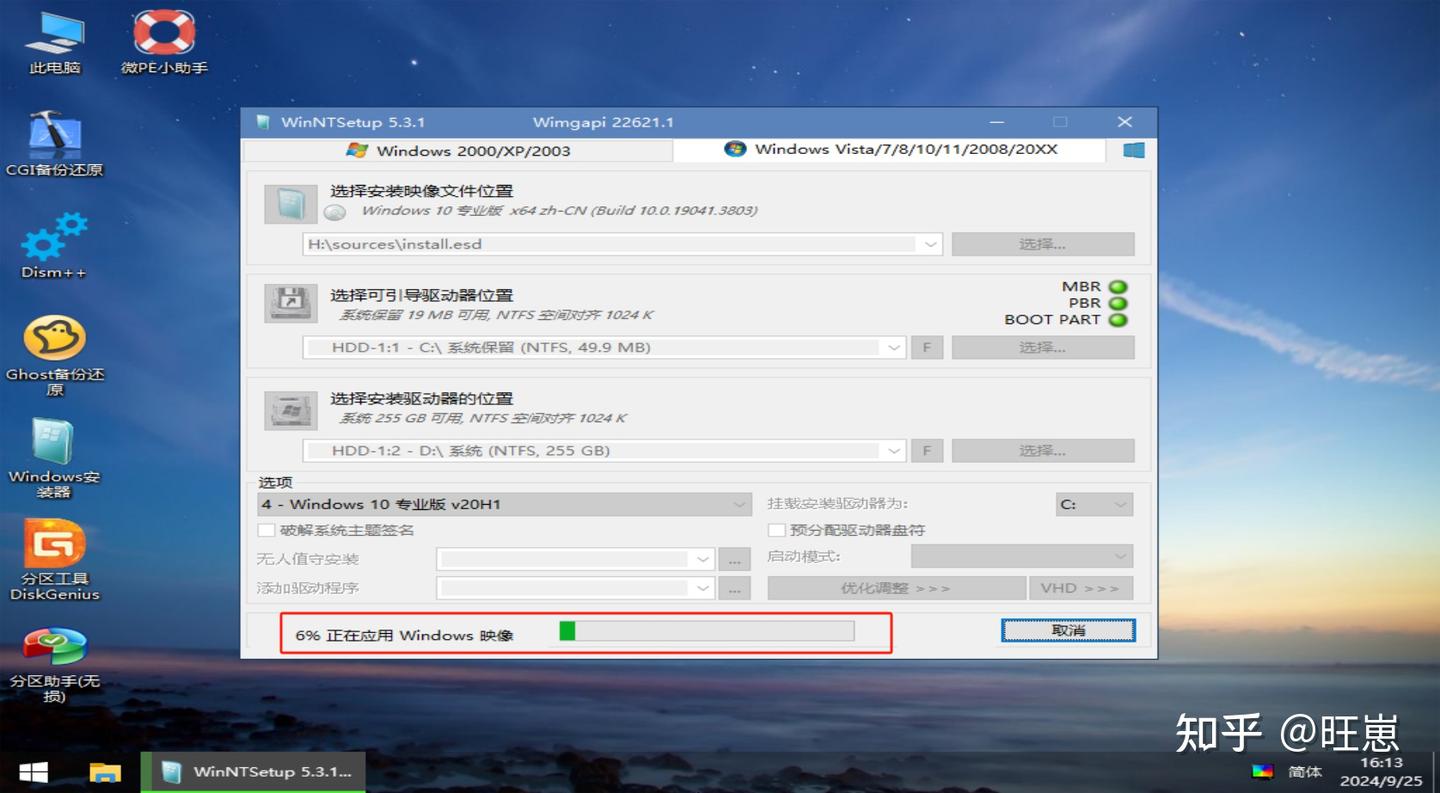Image resolution: width=1440 pixels, height=793 pixels.
Task: Open 优化调整 settings
Action: [895, 587]
